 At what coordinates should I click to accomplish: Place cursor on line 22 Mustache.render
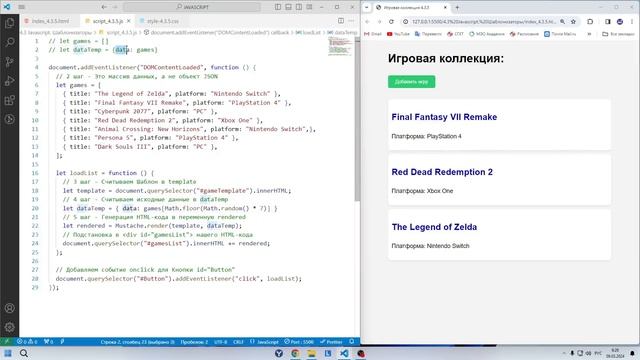152,226
